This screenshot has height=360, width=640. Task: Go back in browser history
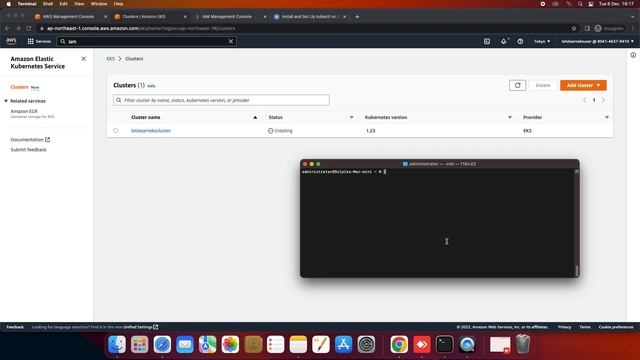click(7, 29)
